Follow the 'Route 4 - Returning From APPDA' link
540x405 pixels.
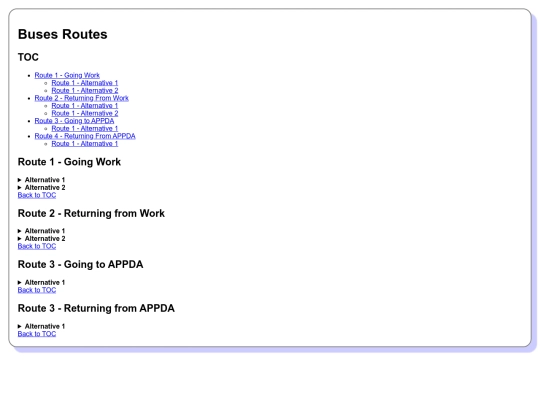(85, 136)
